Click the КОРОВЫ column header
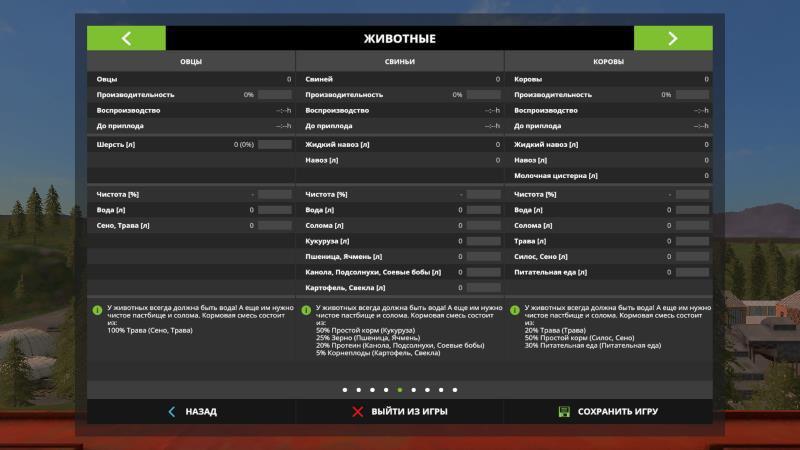Image resolution: width=800 pixels, height=450 pixels. (608, 62)
